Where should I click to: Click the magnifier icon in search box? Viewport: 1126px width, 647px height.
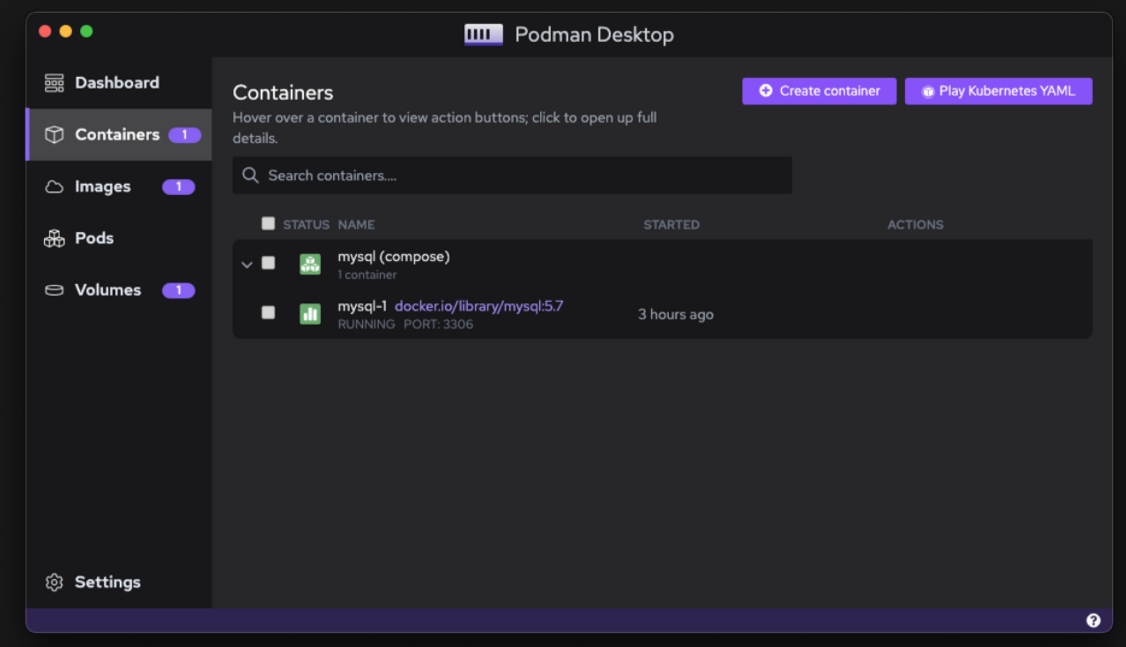click(250, 175)
